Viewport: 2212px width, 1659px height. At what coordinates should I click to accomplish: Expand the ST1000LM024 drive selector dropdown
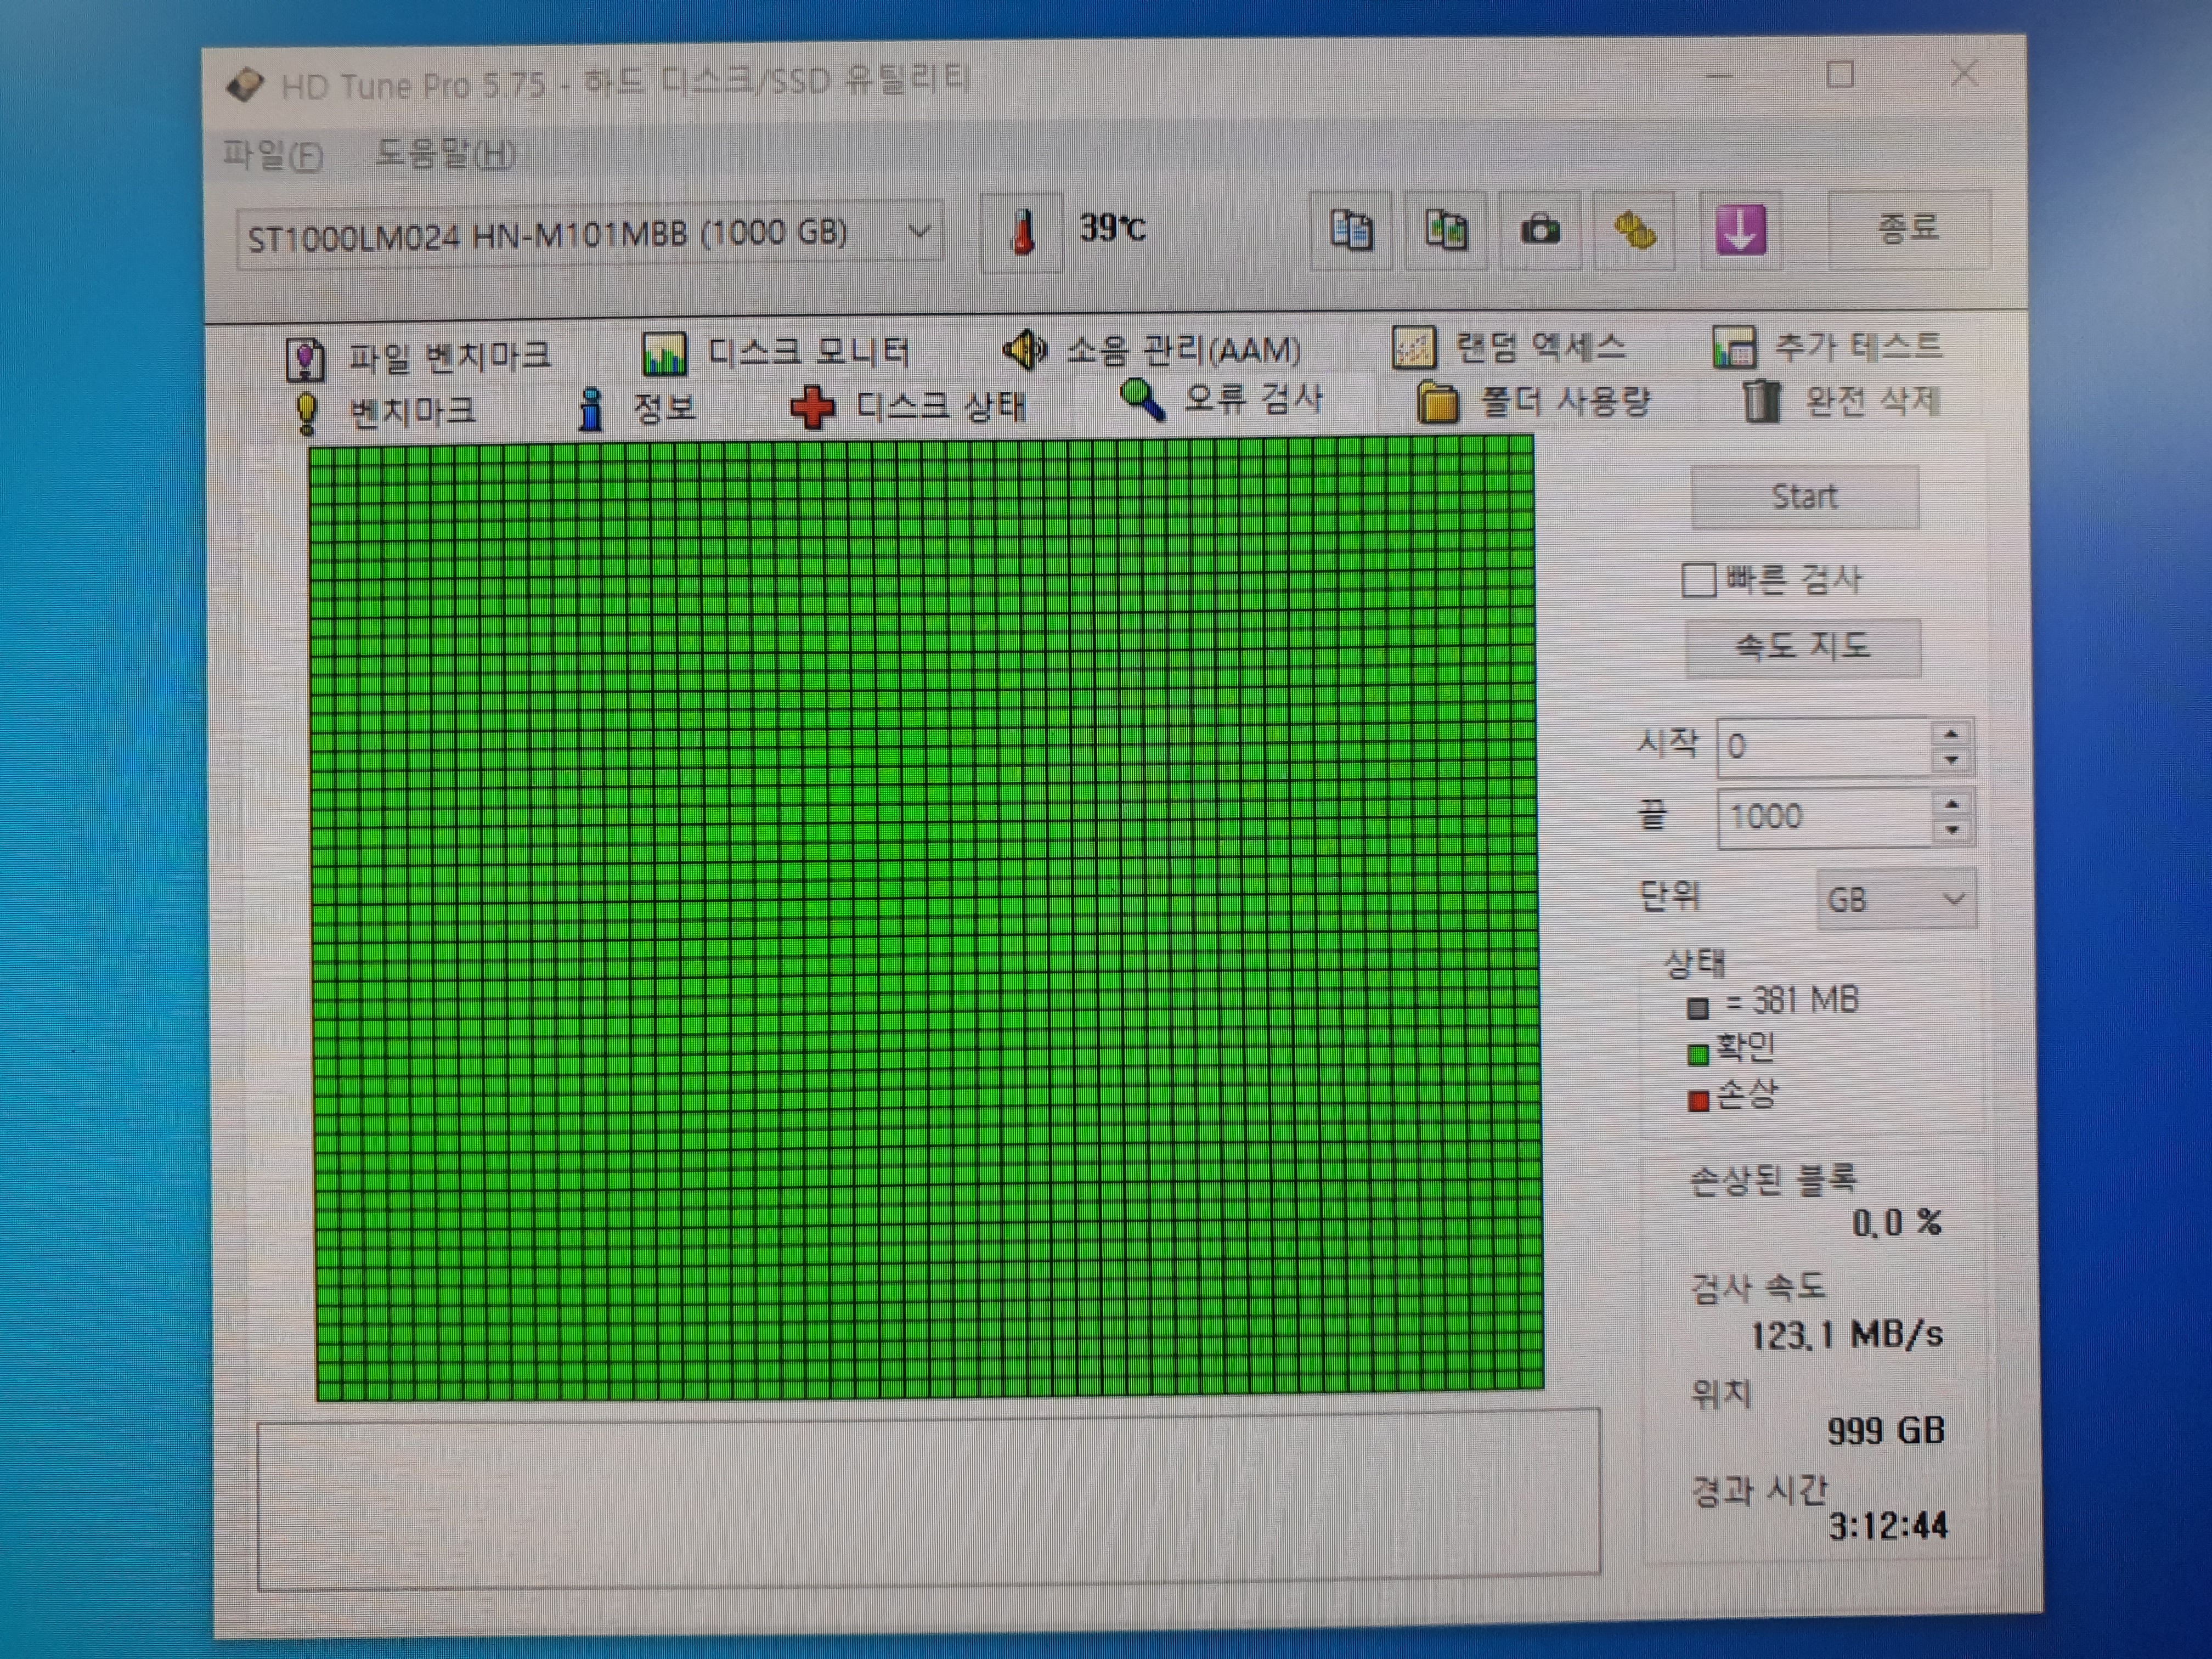(x=918, y=232)
